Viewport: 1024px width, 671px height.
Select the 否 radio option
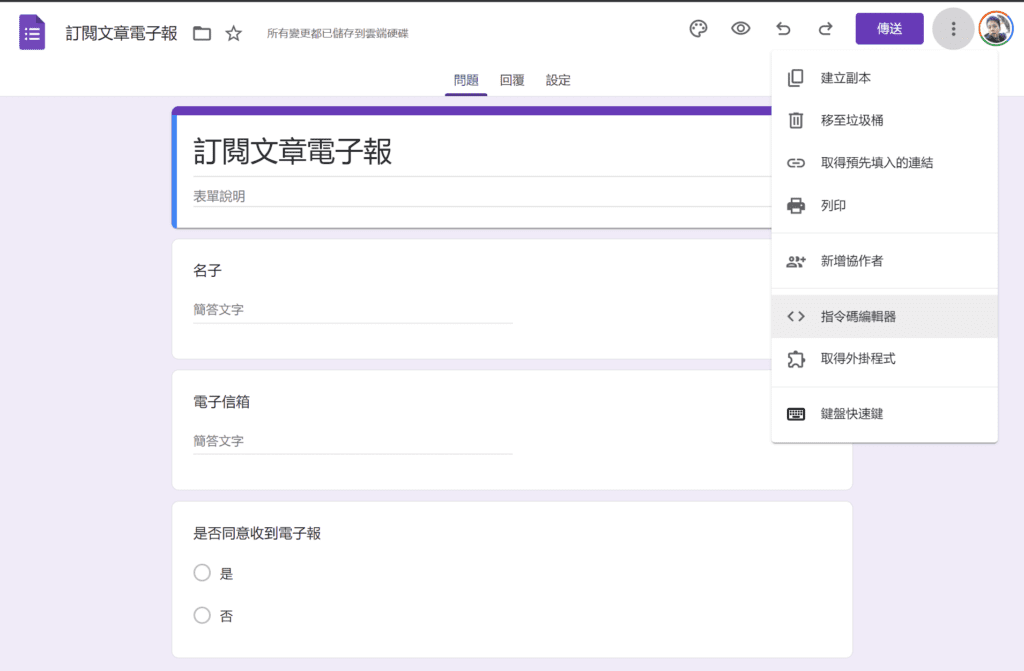(202, 615)
